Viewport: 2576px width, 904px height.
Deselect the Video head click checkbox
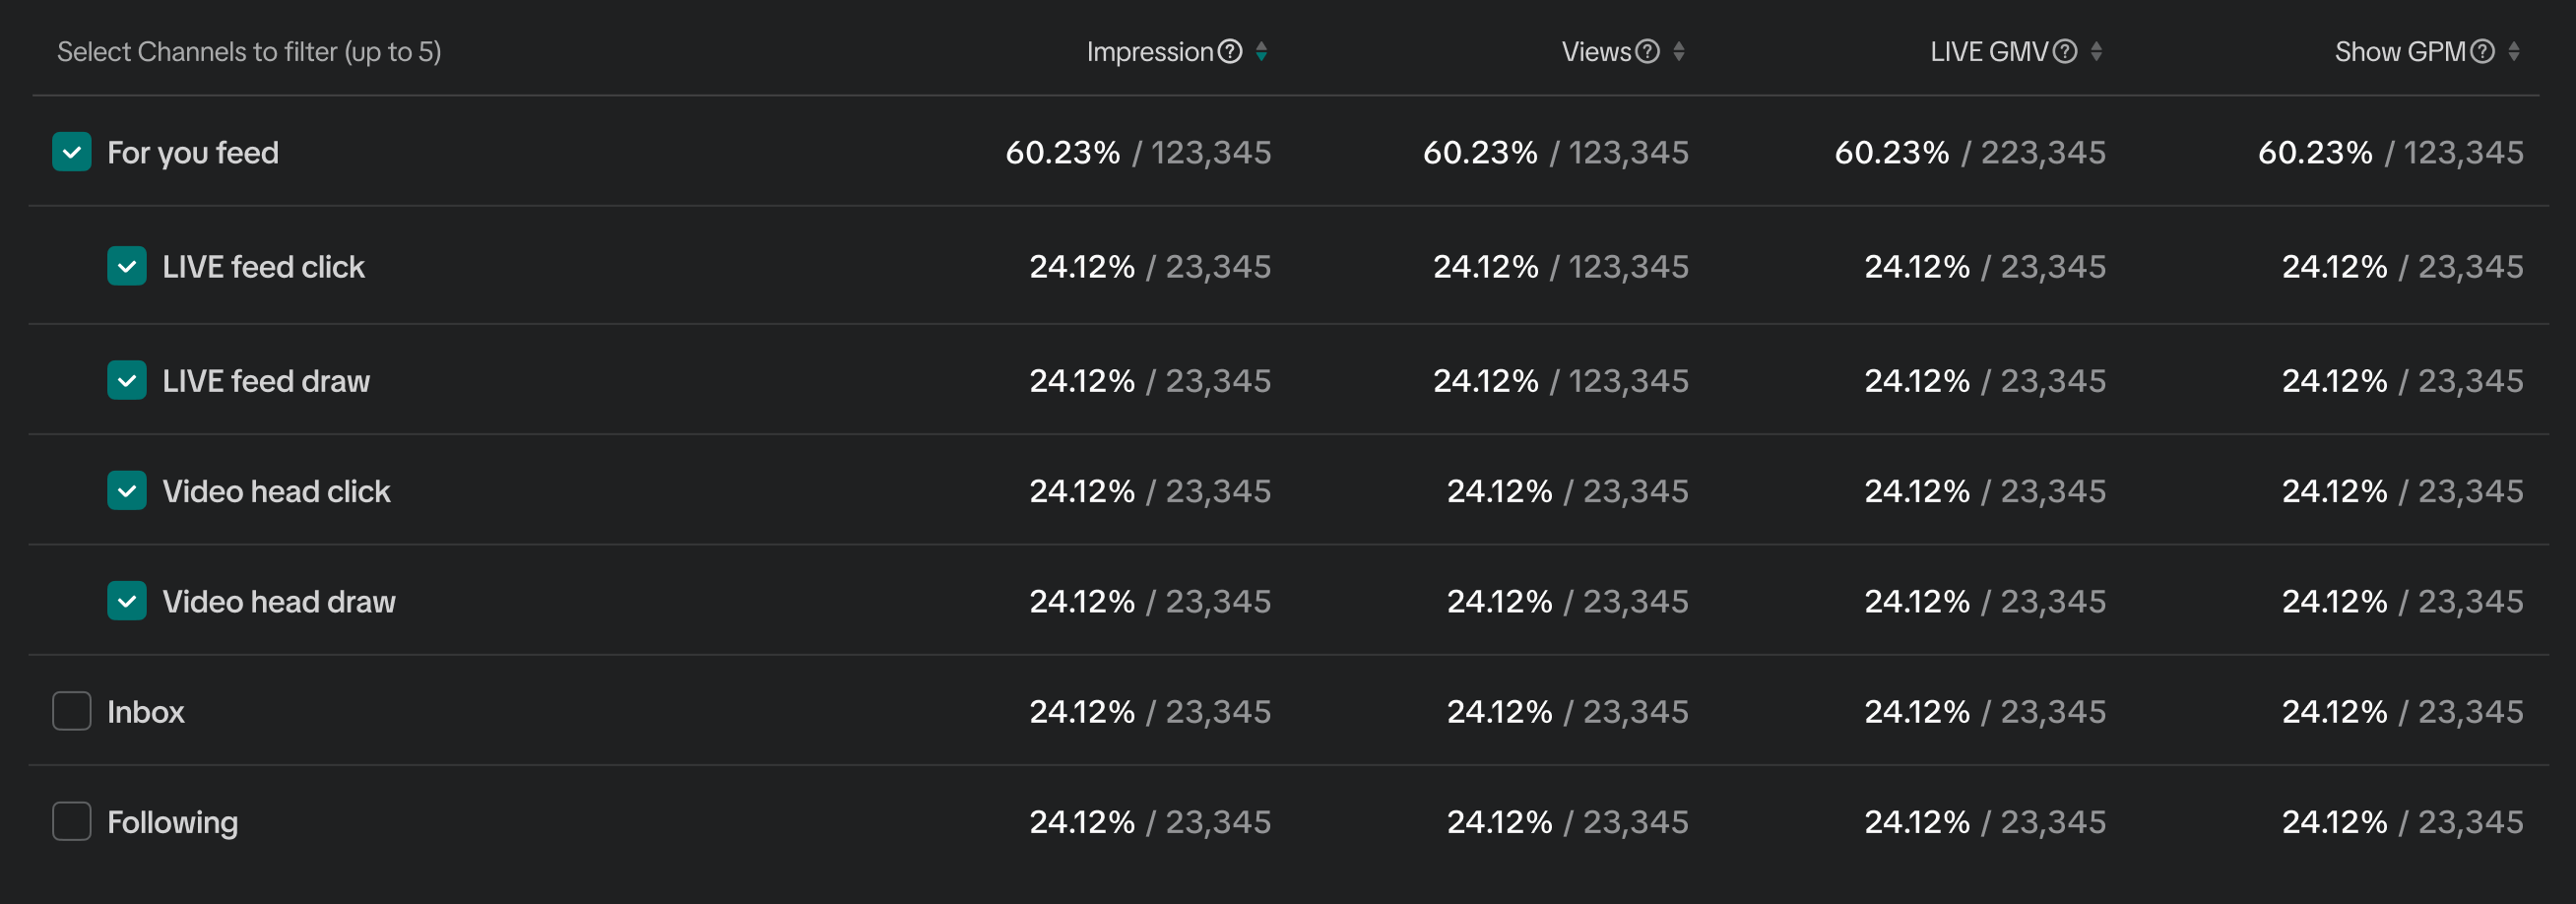[127, 491]
